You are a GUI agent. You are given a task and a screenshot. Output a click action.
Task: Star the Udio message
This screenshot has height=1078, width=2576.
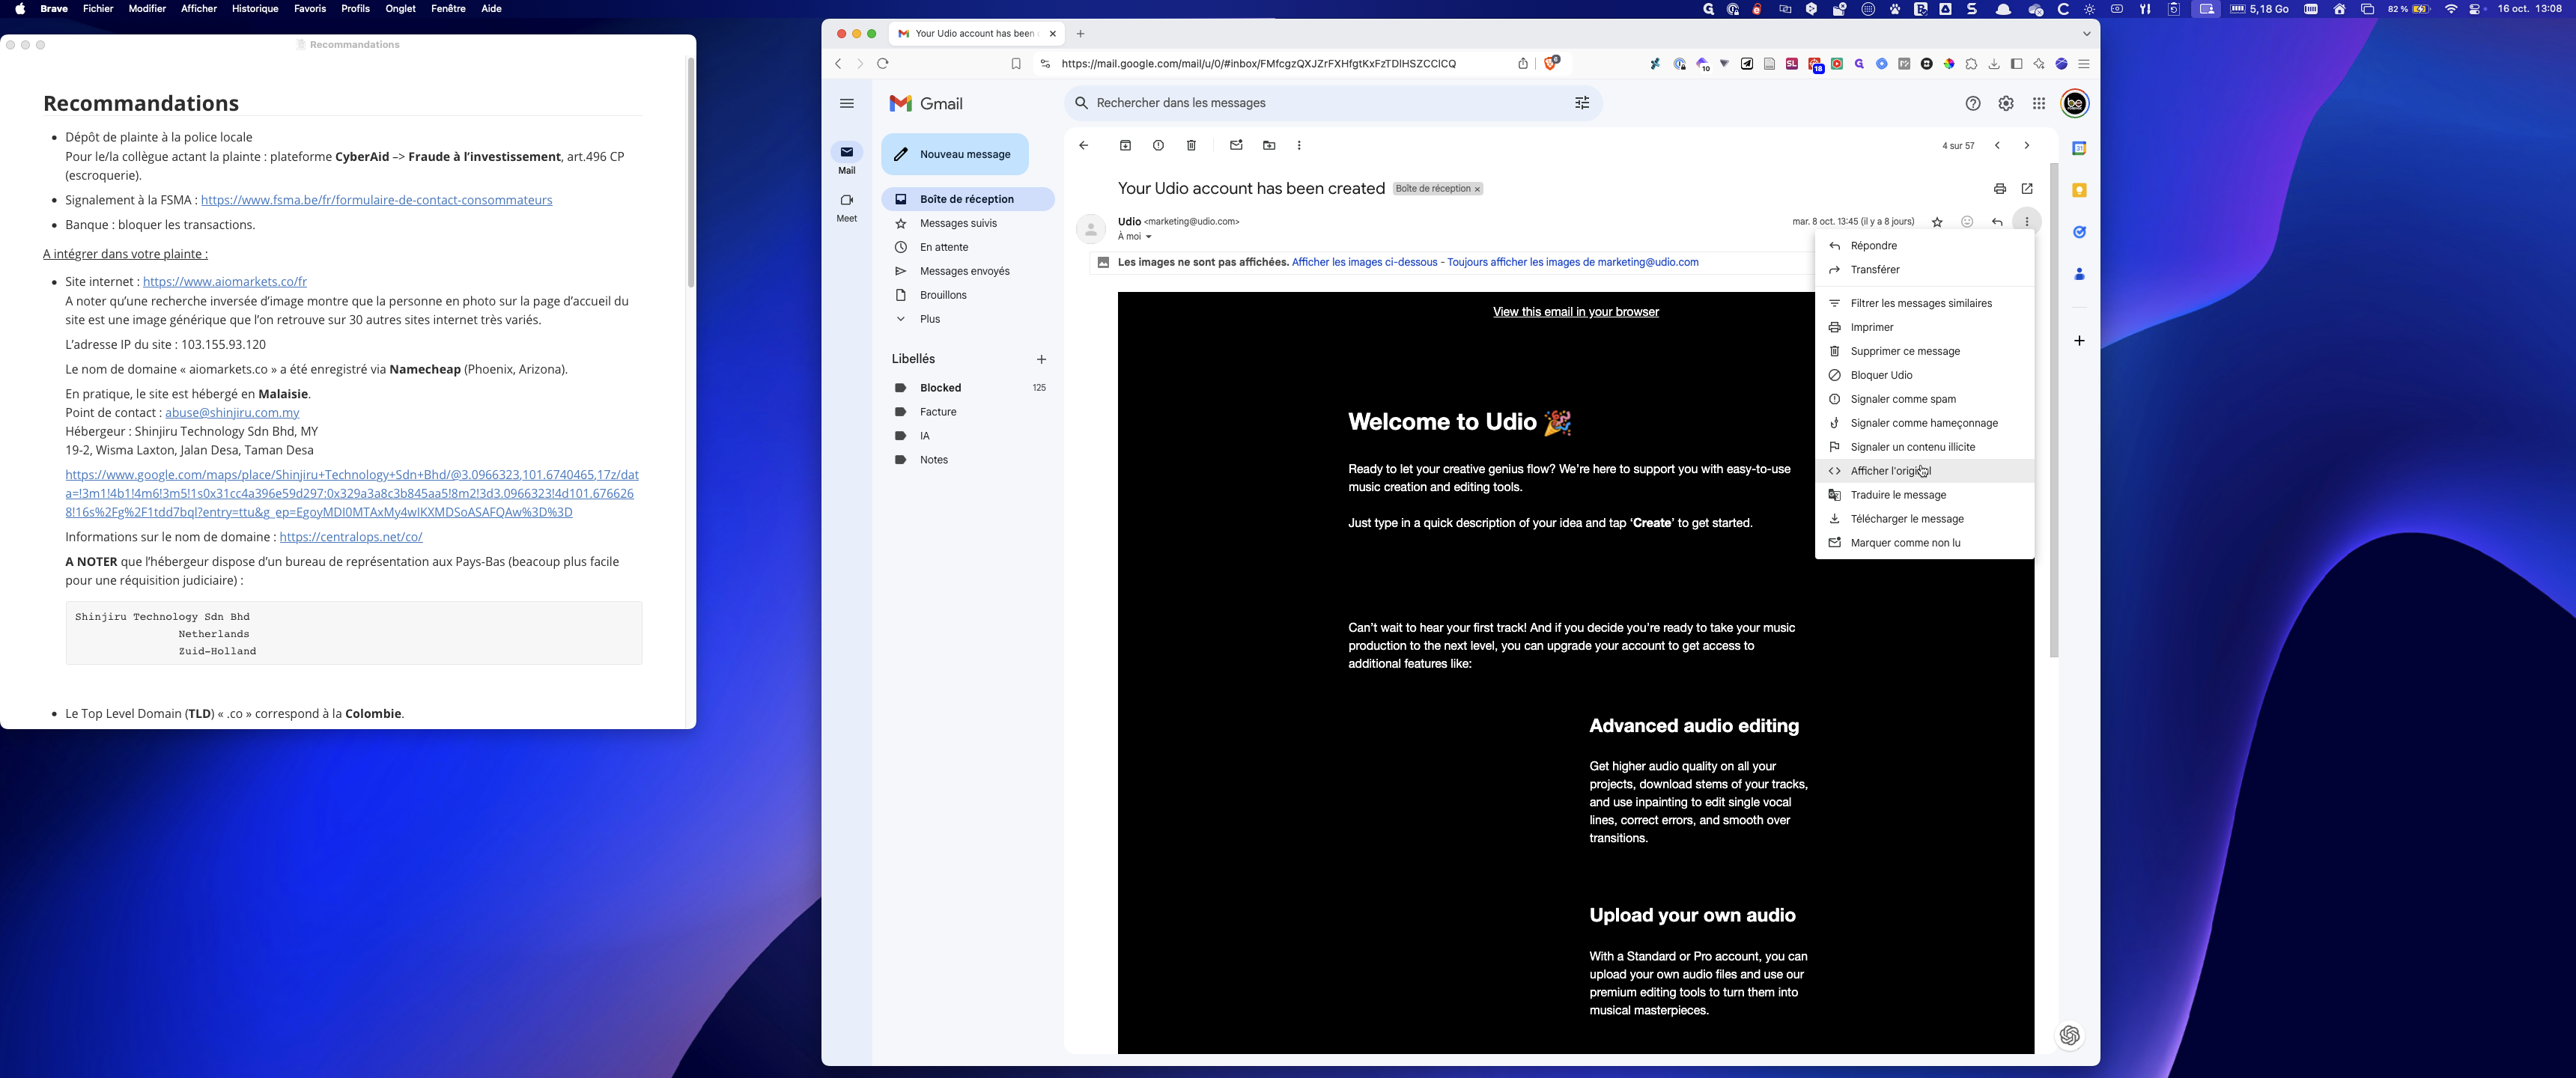tap(1937, 222)
